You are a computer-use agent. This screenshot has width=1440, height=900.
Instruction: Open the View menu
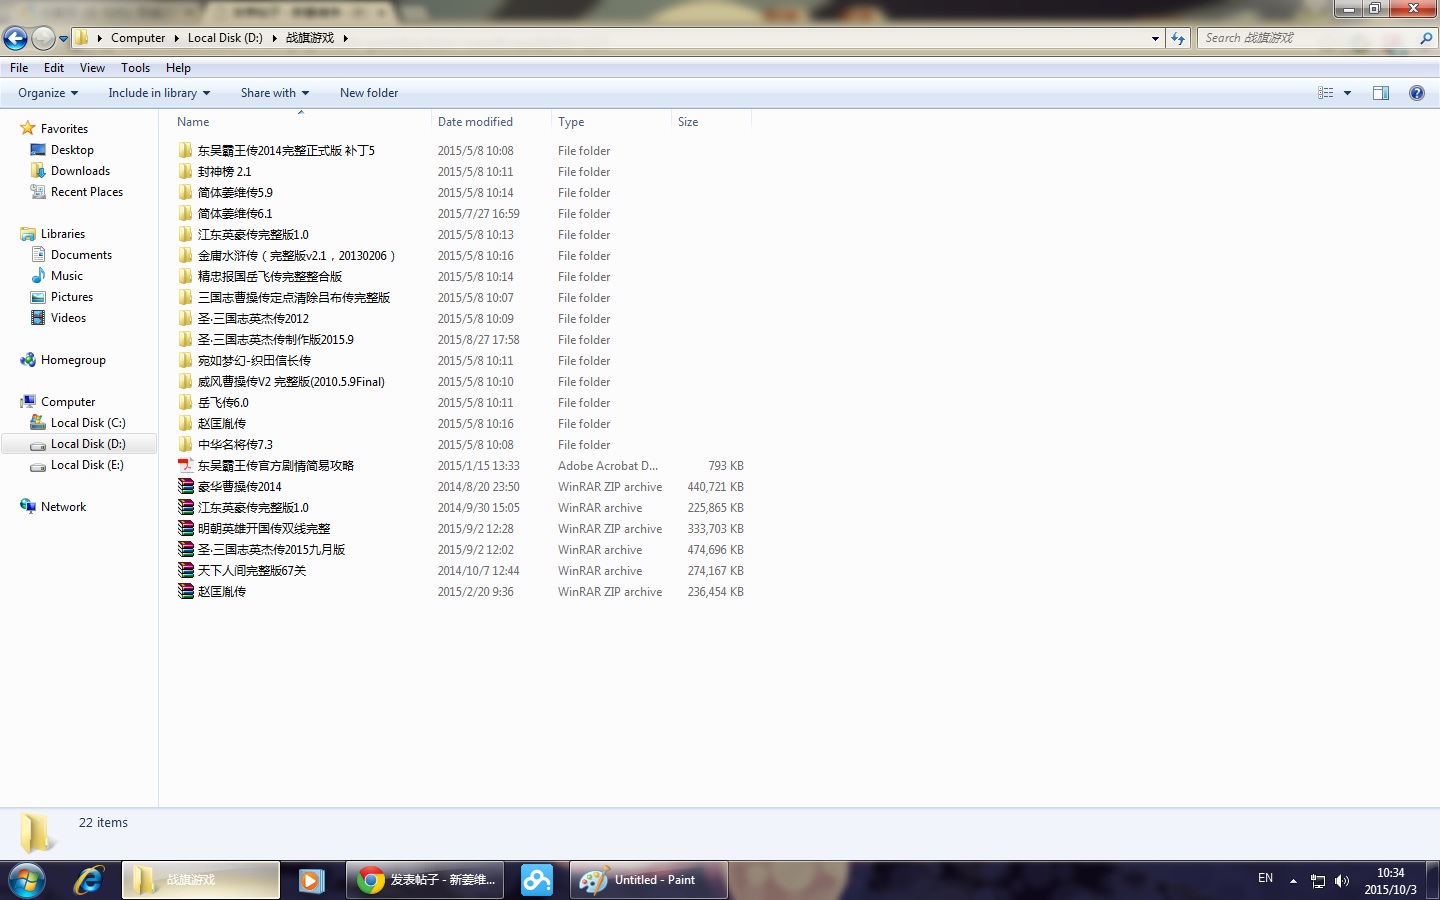tap(92, 68)
